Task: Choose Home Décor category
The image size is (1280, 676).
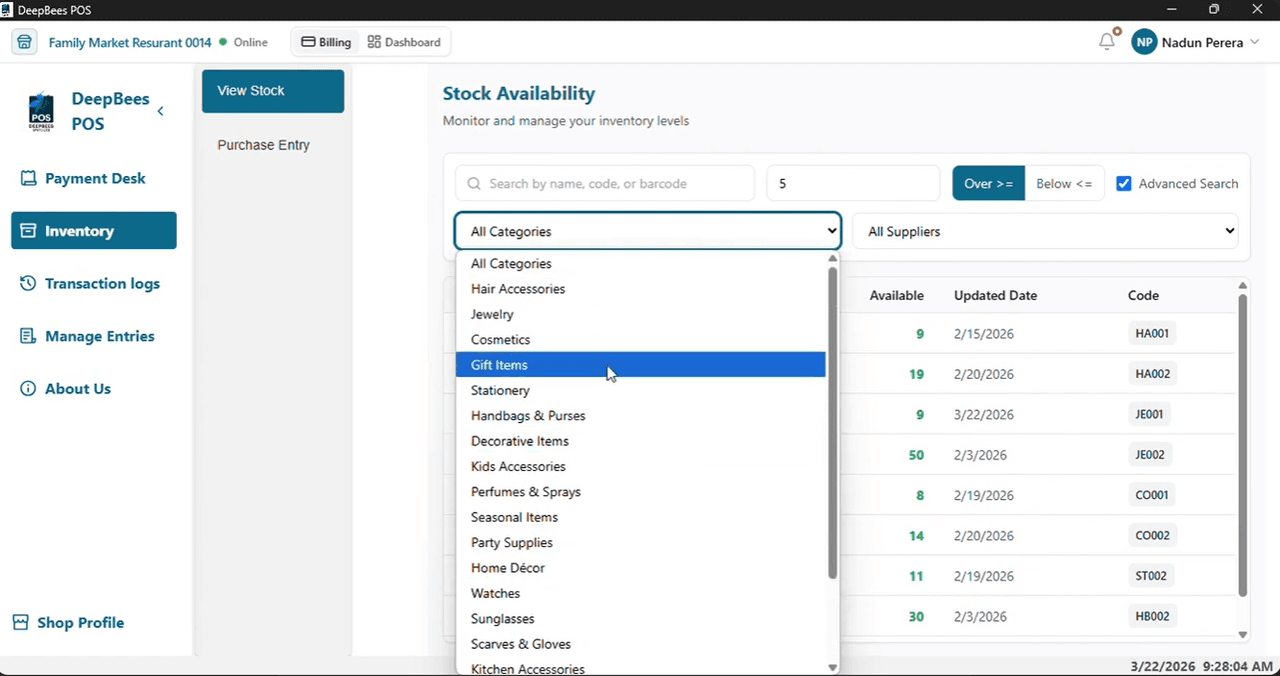Action: coord(640,568)
